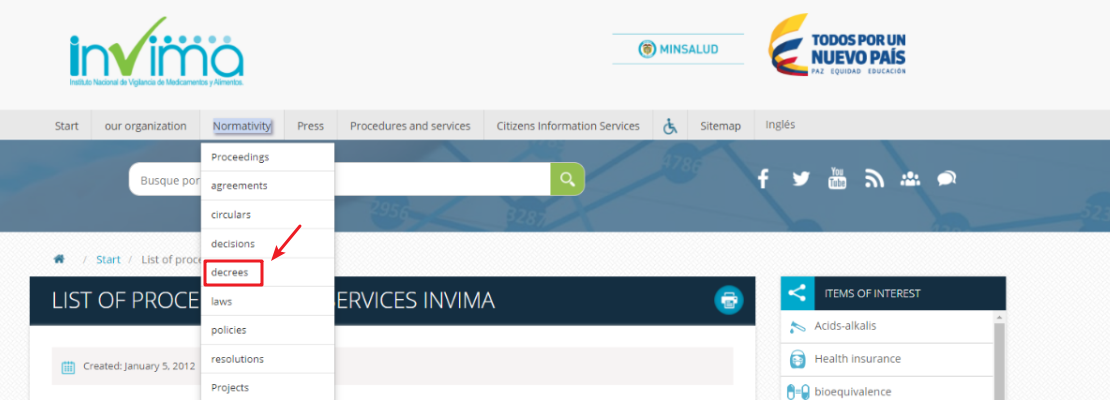Open the YouTube channel icon
Image resolution: width=1110 pixels, height=400 pixels.
pos(837,179)
